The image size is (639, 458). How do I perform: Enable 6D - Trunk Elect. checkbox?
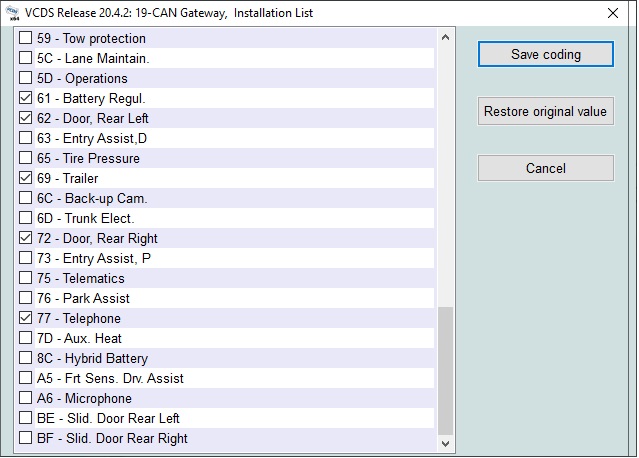pyautogui.click(x=25, y=218)
